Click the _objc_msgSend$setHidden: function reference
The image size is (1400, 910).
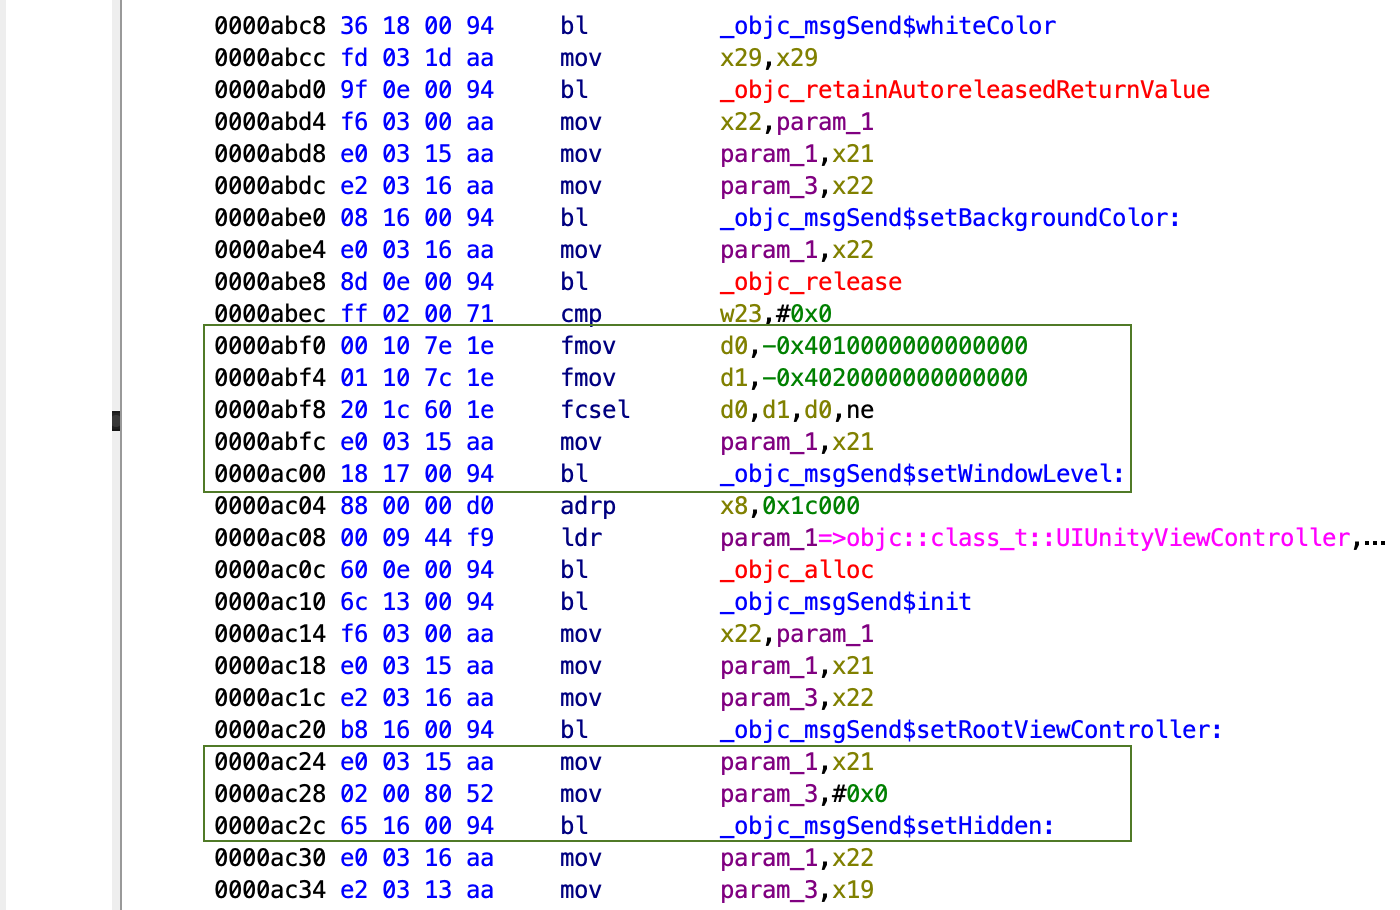(x=887, y=826)
